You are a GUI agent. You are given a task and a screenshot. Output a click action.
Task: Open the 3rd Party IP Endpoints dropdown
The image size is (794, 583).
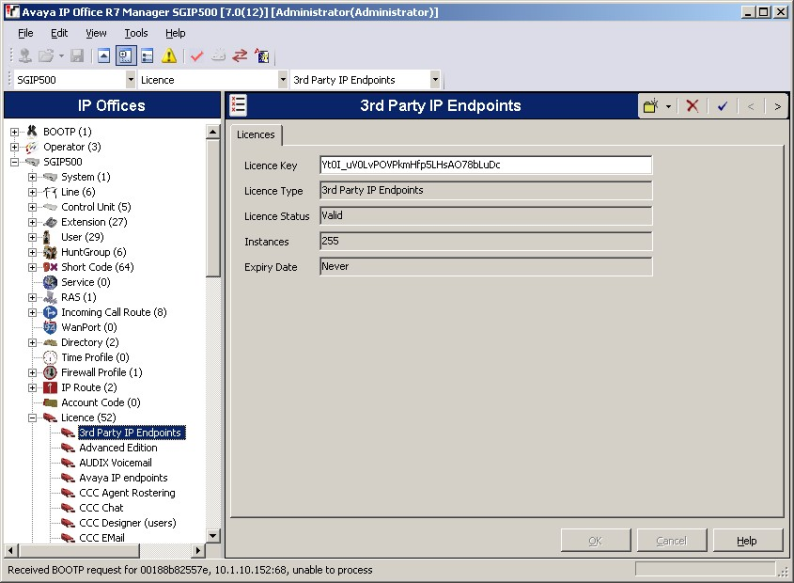tap(435, 80)
